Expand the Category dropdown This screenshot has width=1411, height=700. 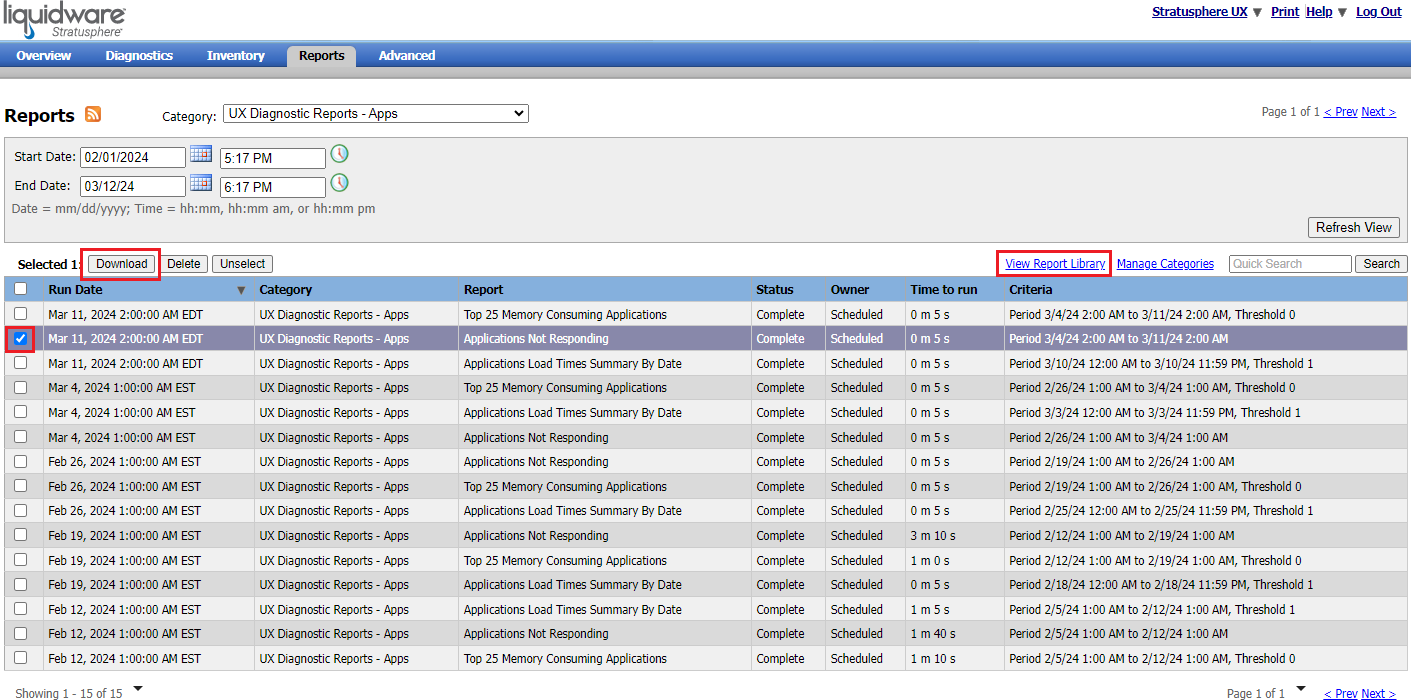click(x=375, y=114)
